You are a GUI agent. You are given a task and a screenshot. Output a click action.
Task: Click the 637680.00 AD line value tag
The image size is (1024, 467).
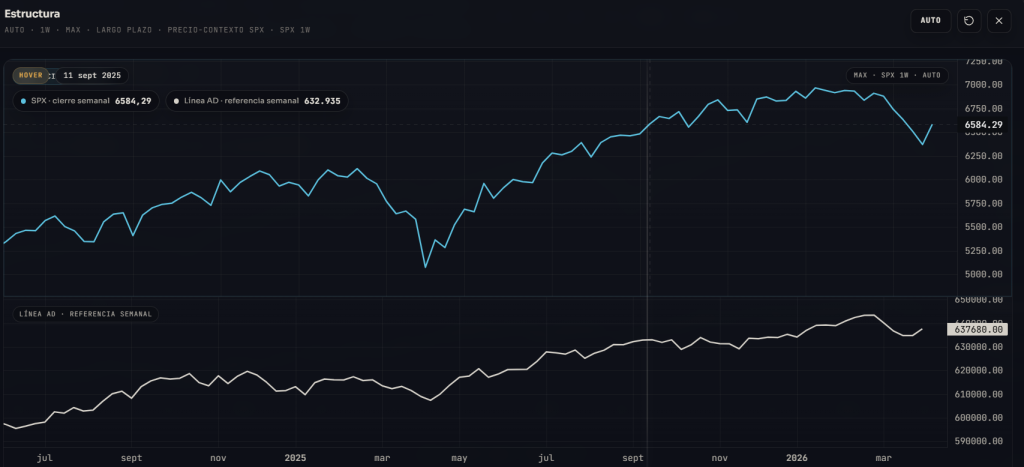pos(979,329)
